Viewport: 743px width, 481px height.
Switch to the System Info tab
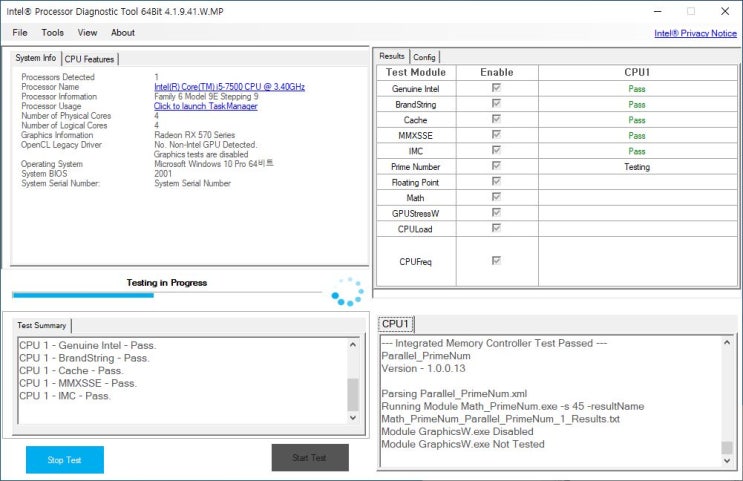[36, 58]
